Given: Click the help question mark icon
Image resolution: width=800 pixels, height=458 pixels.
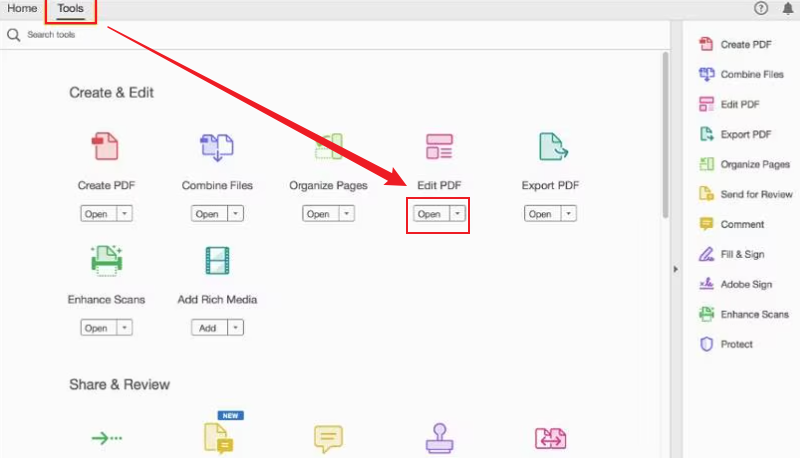Looking at the screenshot, I should [x=761, y=8].
